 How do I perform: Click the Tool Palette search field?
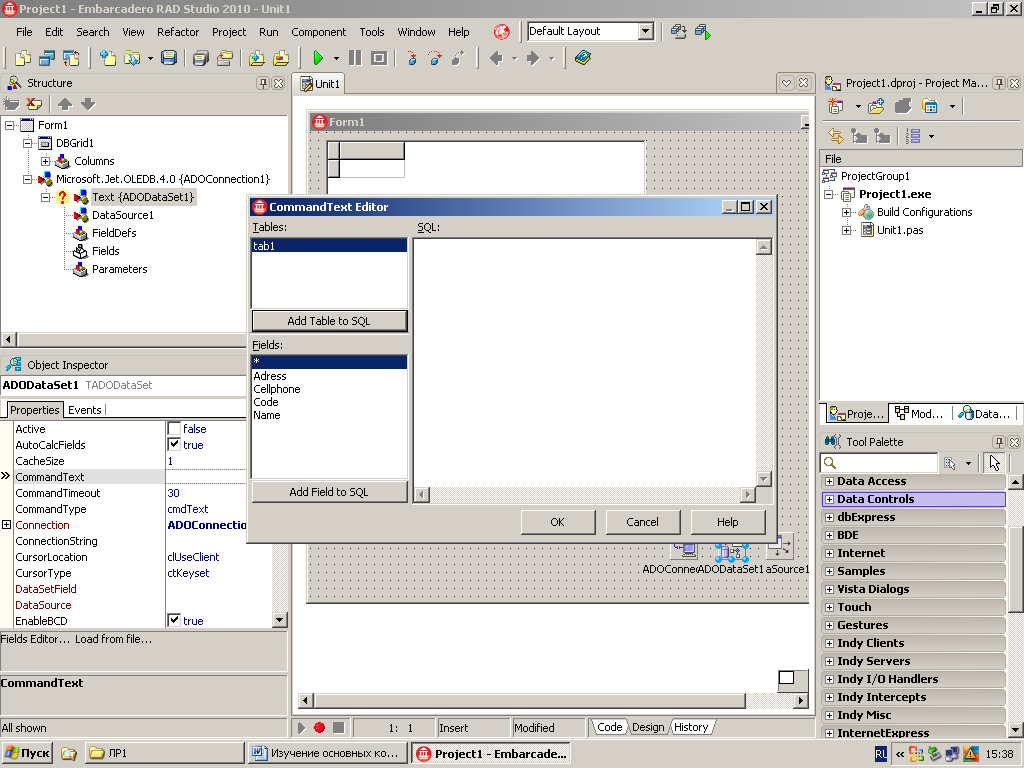pyautogui.click(x=879, y=462)
